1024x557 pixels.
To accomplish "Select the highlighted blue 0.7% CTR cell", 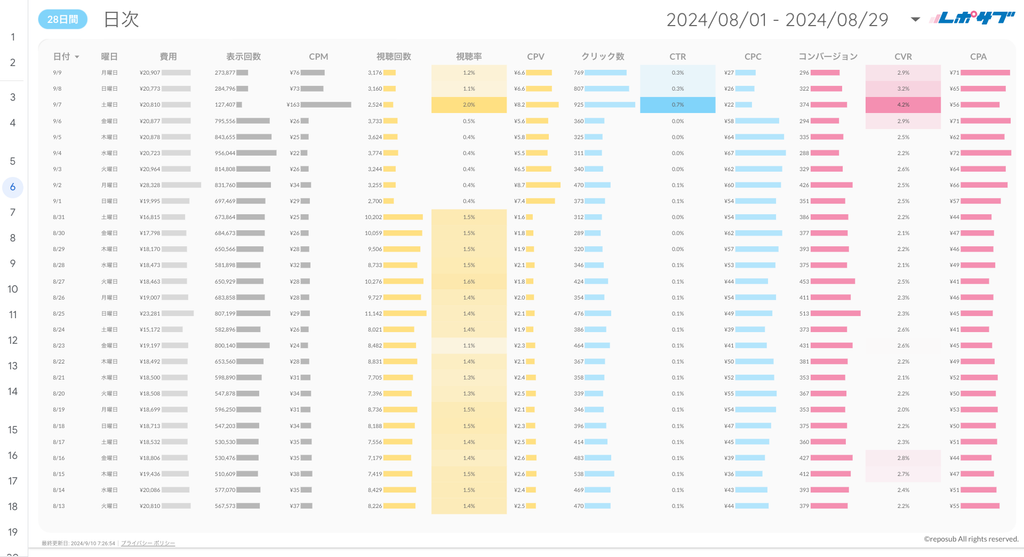I will click(678, 105).
